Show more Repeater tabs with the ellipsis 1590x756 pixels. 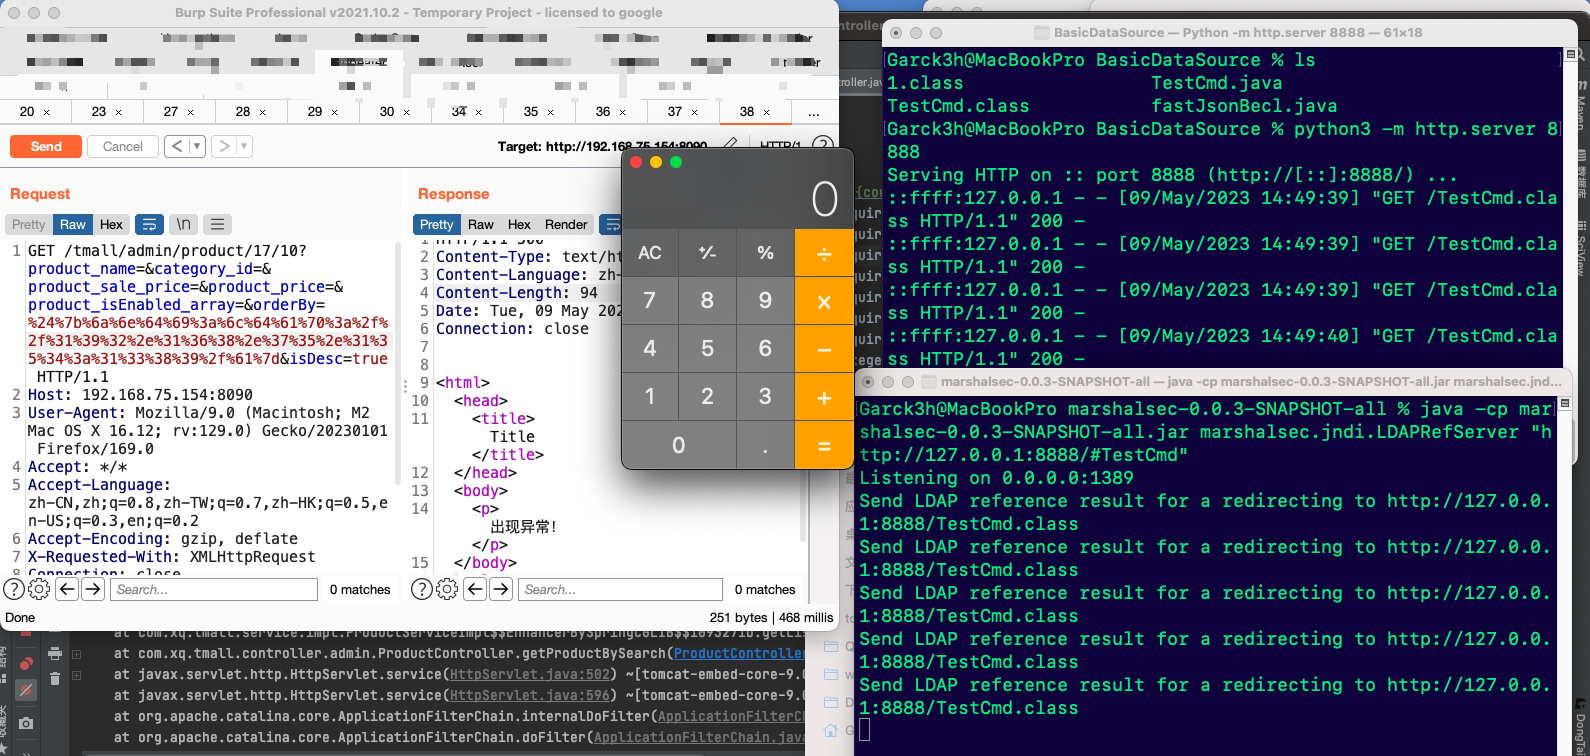[x=814, y=112]
